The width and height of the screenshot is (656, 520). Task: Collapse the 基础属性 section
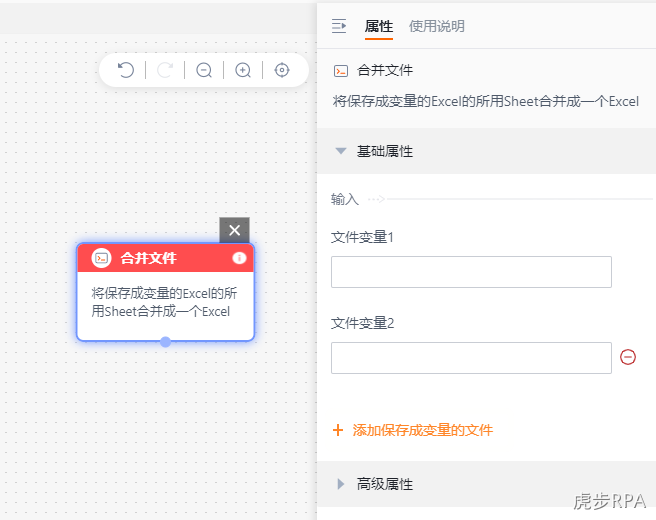(x=341, y=151)
